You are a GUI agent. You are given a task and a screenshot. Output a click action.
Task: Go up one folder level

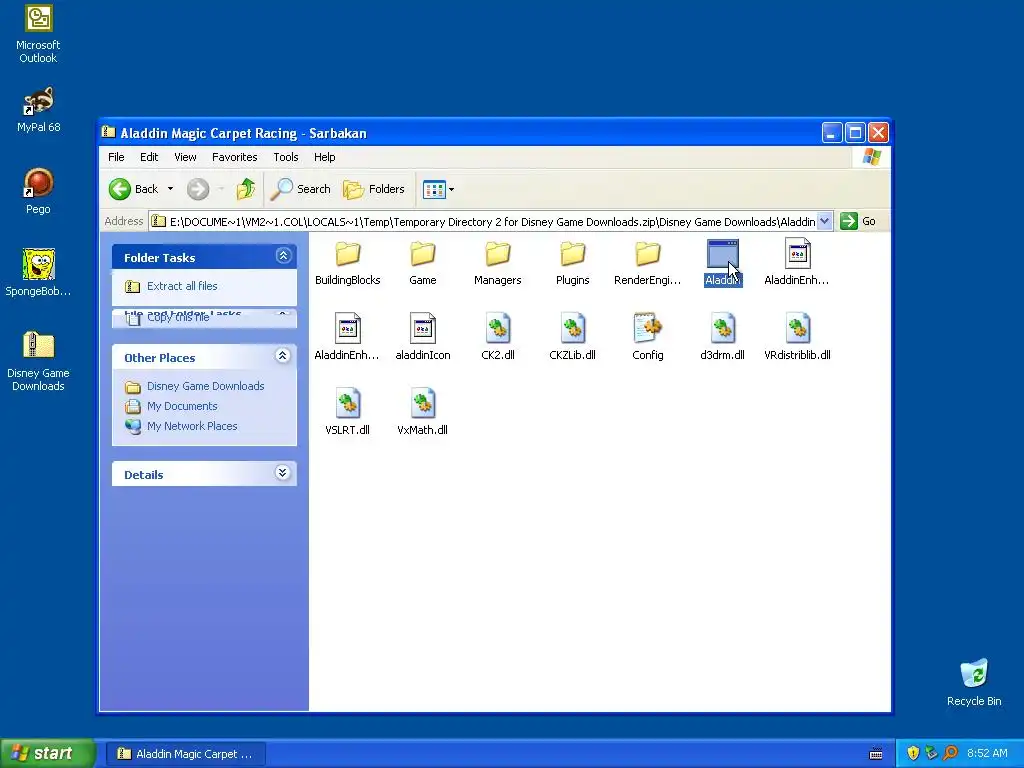tap(246, 189)
